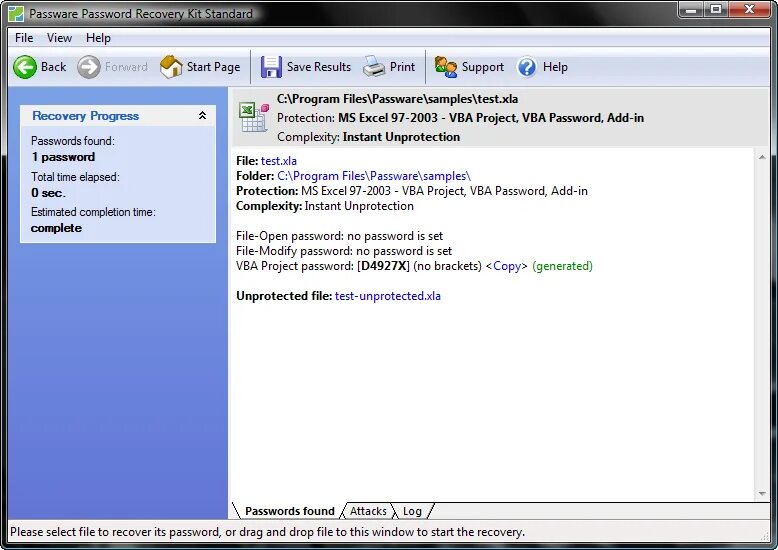The height and width of the screenshot is (550, 778).
Task: Minimize the Passware window
Action: tap(691, 9)
